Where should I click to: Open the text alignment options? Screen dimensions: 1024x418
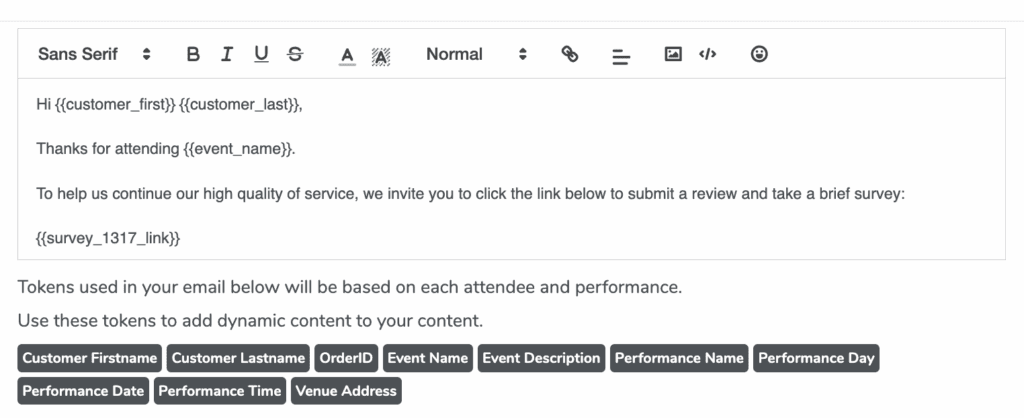(x=621, y=56)
